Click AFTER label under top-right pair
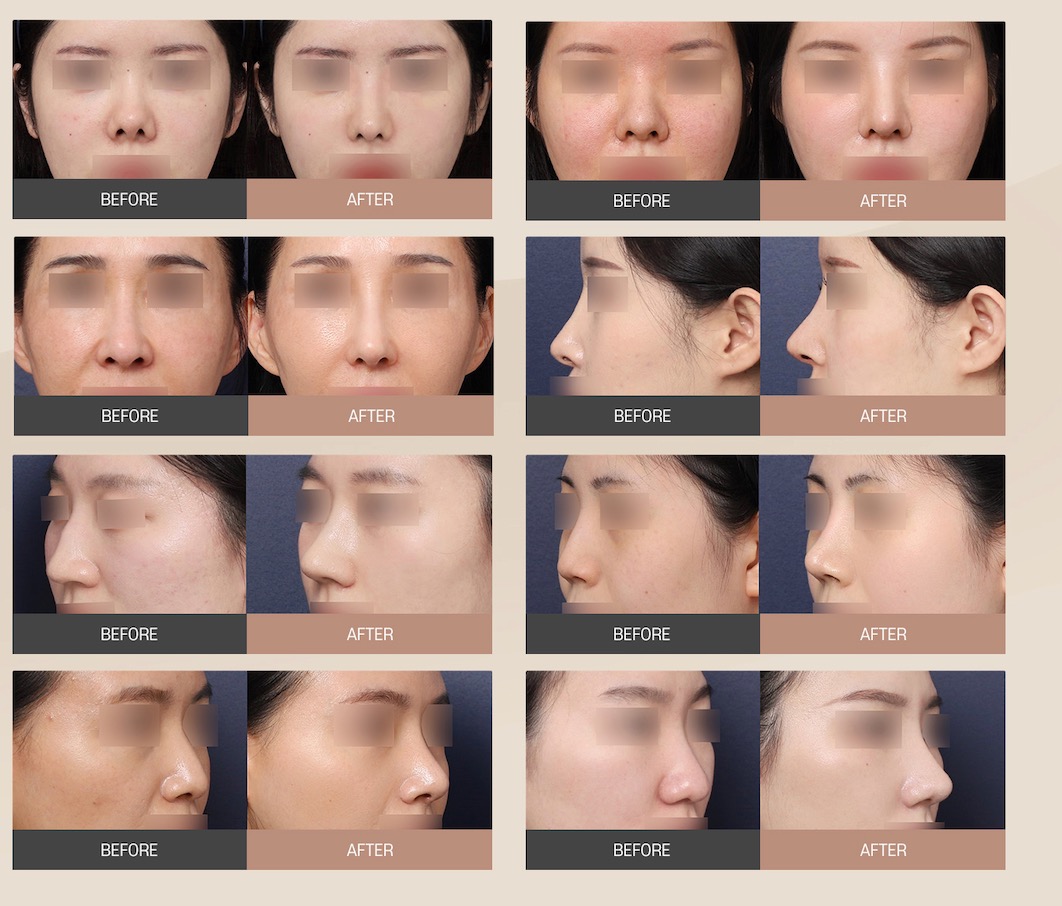Screen dimensions: 1062x906 click(883, 200)
